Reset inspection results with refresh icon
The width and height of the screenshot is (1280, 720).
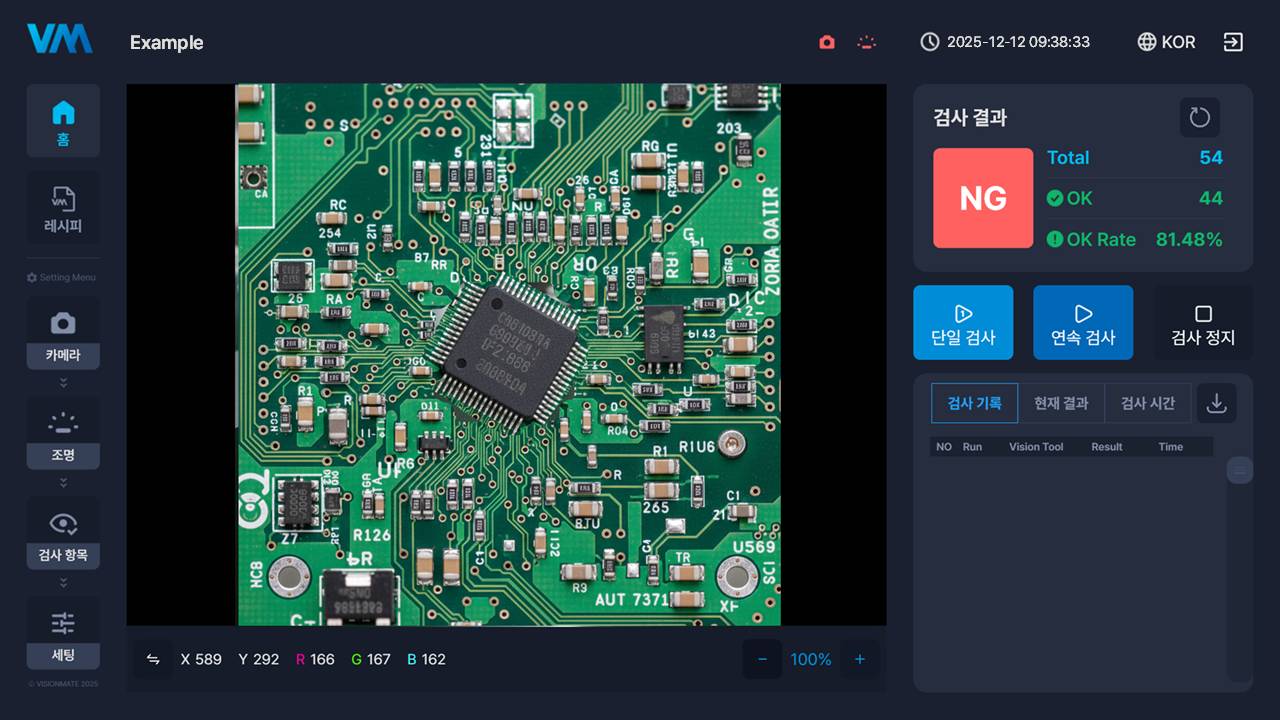[1199, 118]
